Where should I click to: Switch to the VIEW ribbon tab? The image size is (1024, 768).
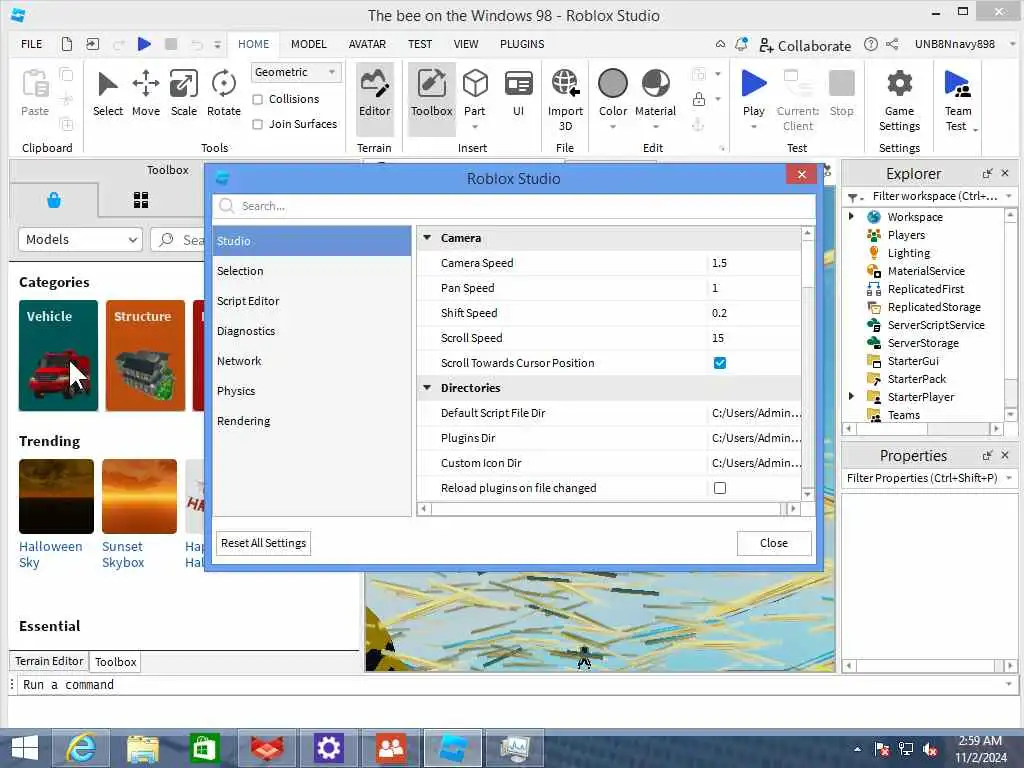click(x=466, y=44)
